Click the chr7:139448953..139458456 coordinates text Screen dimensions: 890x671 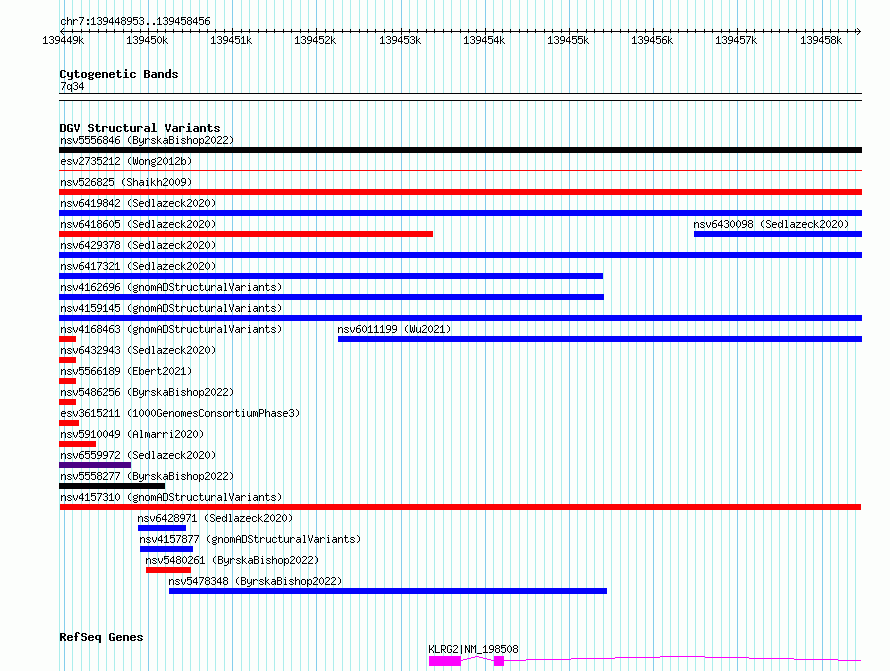(135, 21)
